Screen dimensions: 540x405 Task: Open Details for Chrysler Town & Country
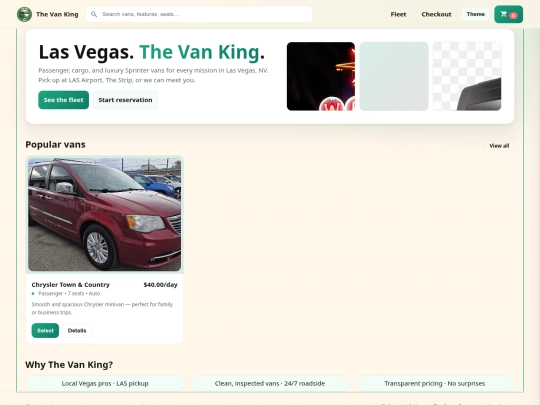(x=77, y=331)
